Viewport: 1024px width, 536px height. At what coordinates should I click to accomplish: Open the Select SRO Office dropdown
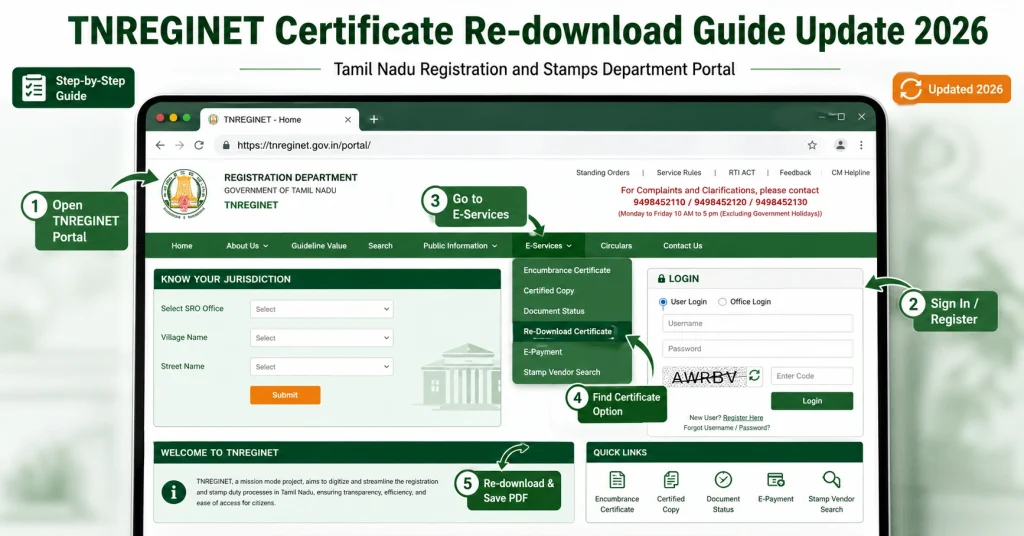click(x=321, y=309)
